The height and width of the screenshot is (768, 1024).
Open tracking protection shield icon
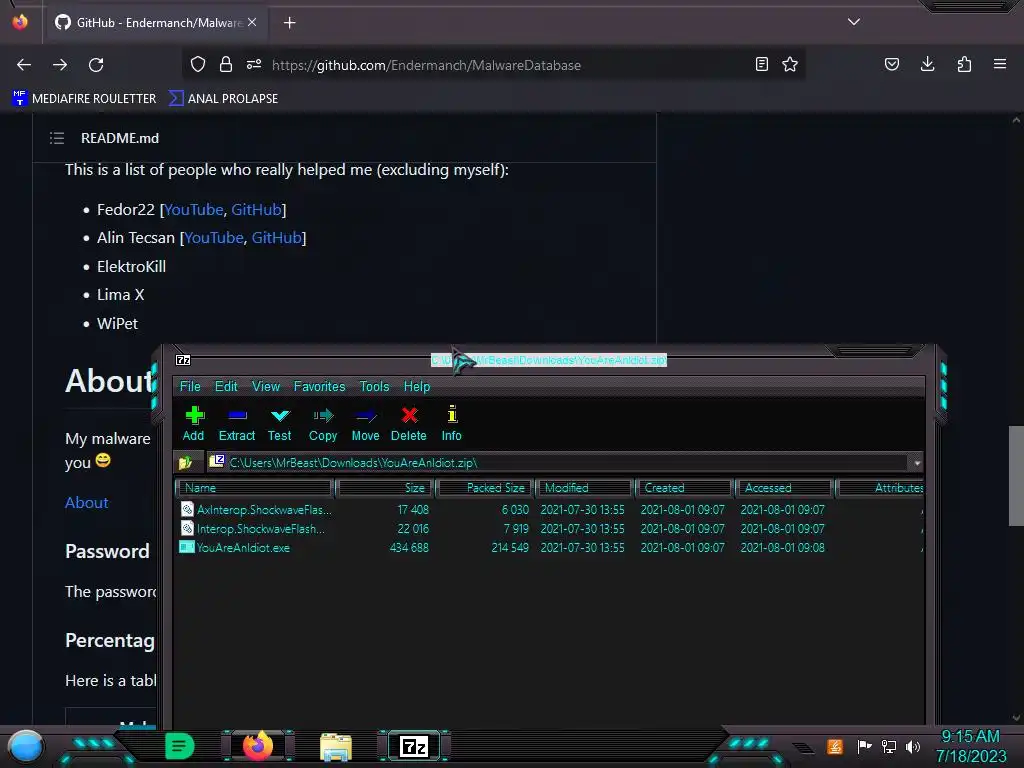coord(198,64)
